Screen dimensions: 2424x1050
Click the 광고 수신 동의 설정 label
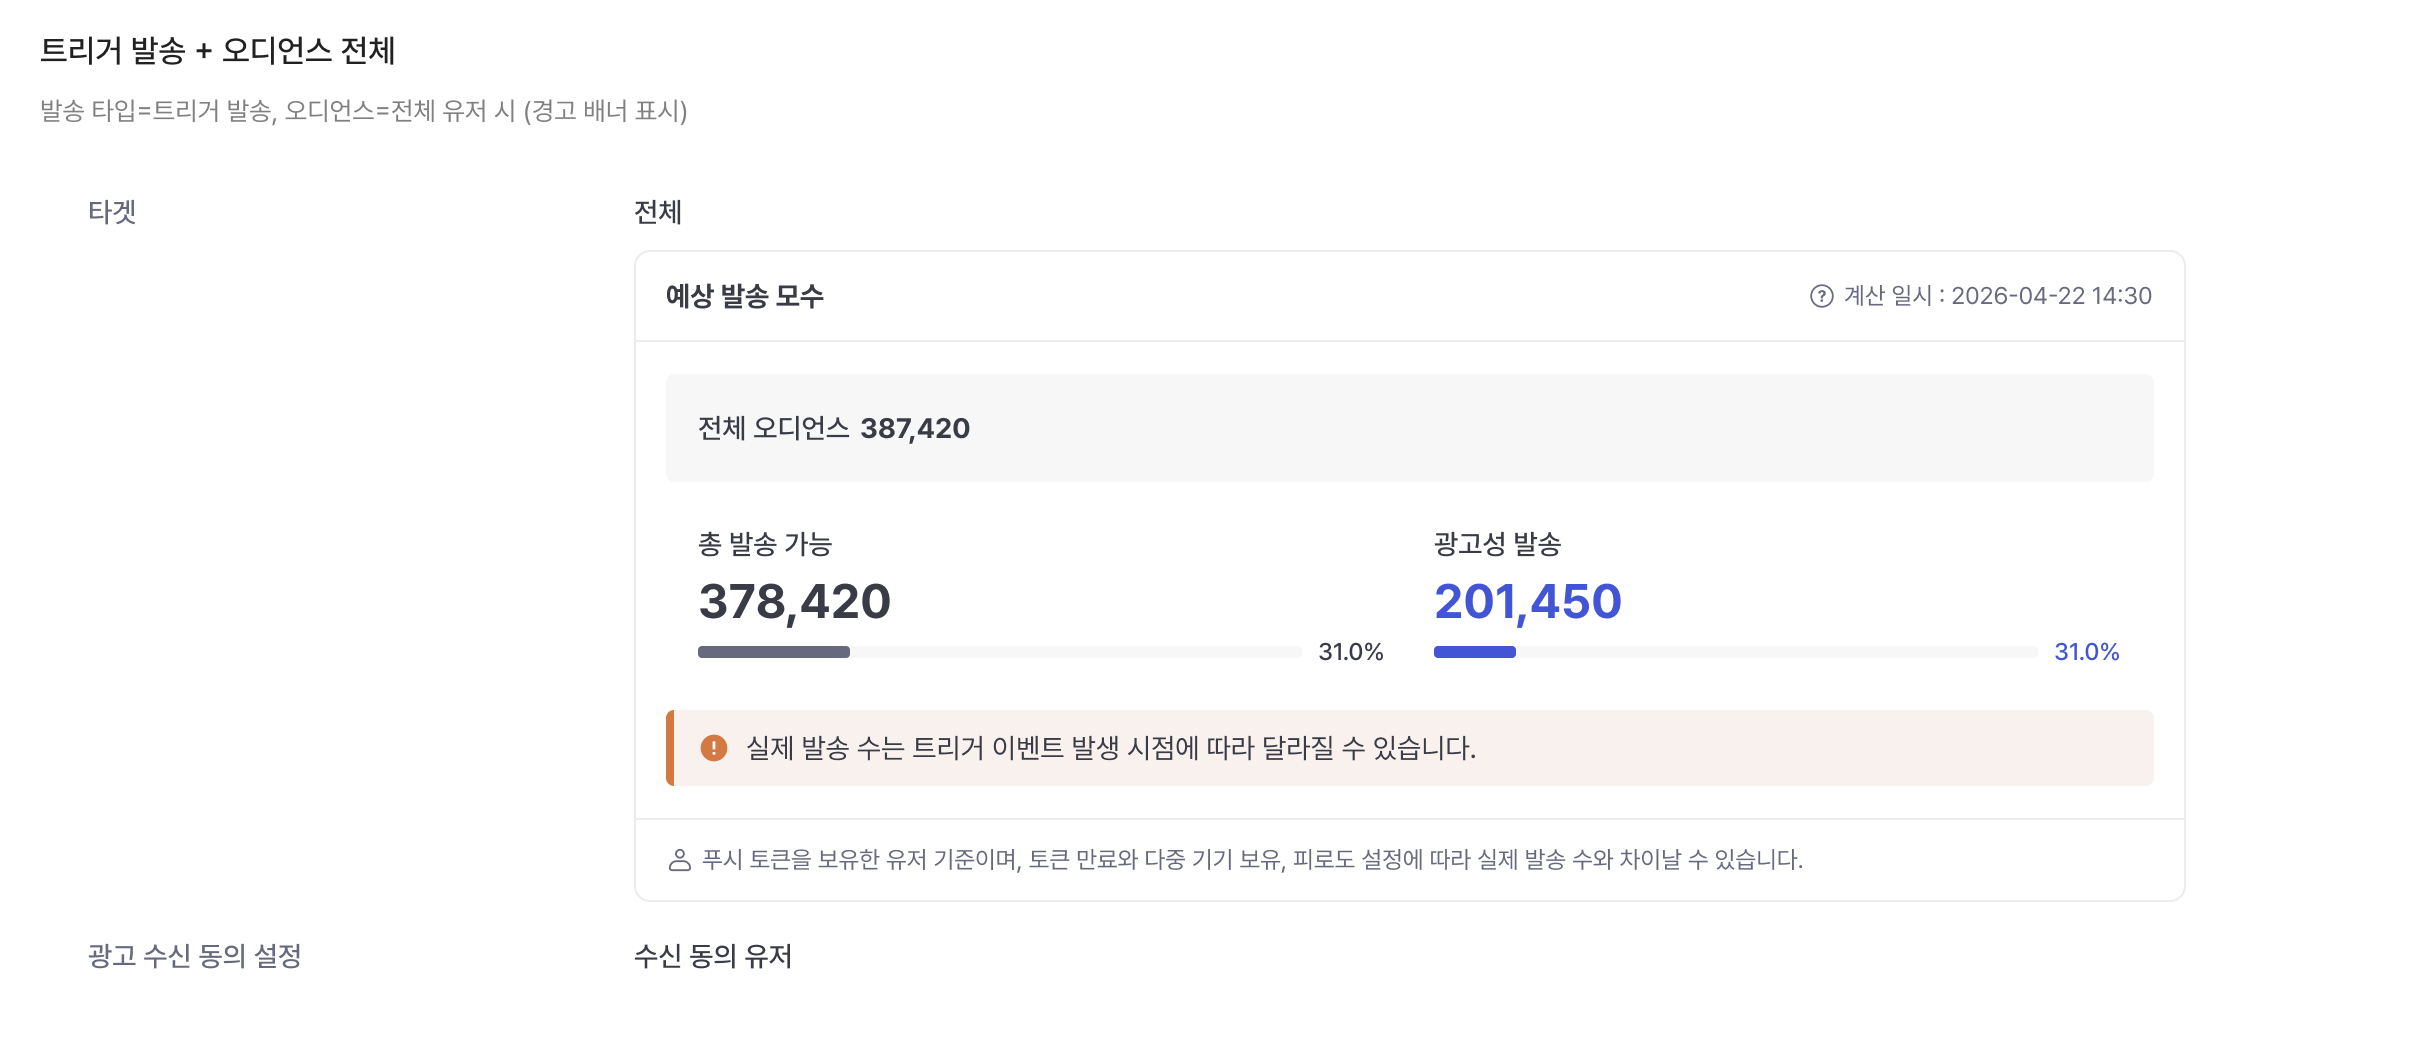tap(195, 956)
